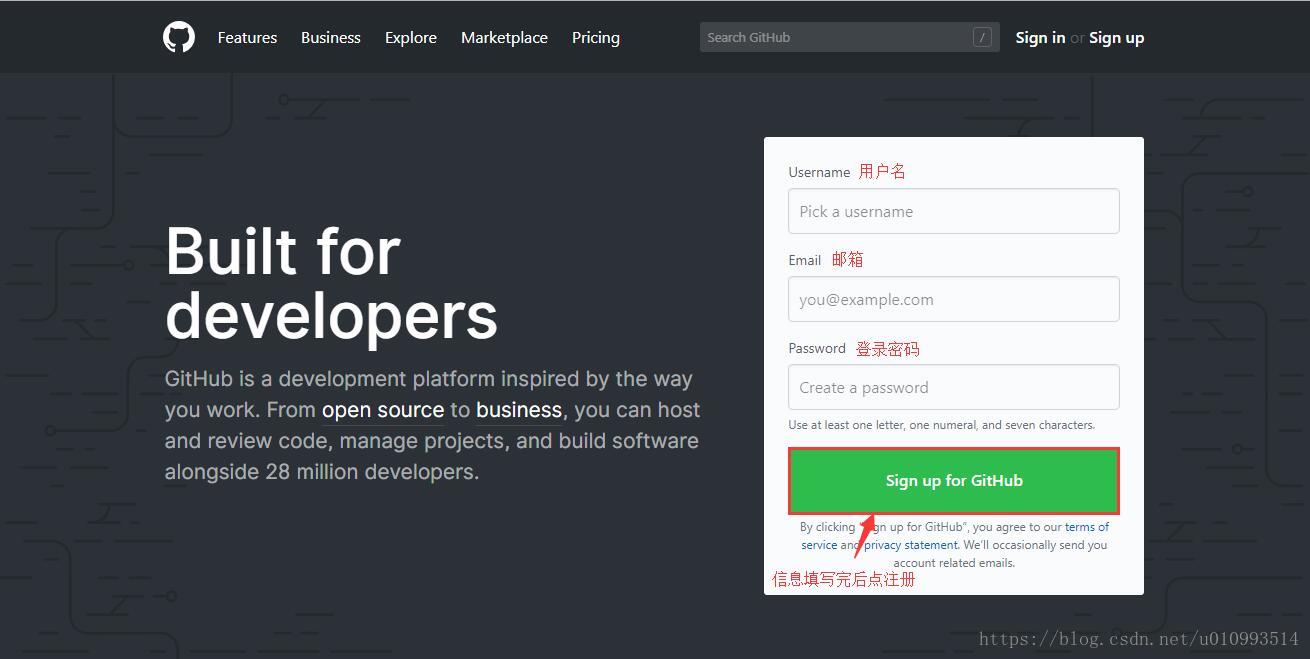Click the green Sign up for GitHub button
This screenshot has height=659, width=1310.
click(x=954, y=481)
